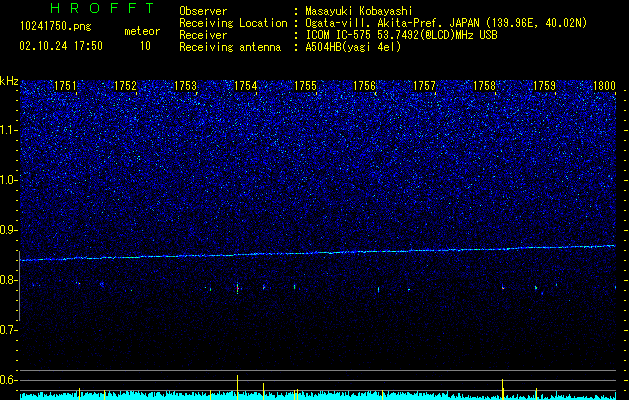Click the 1.0 kHz frequency label

point(8,180)
